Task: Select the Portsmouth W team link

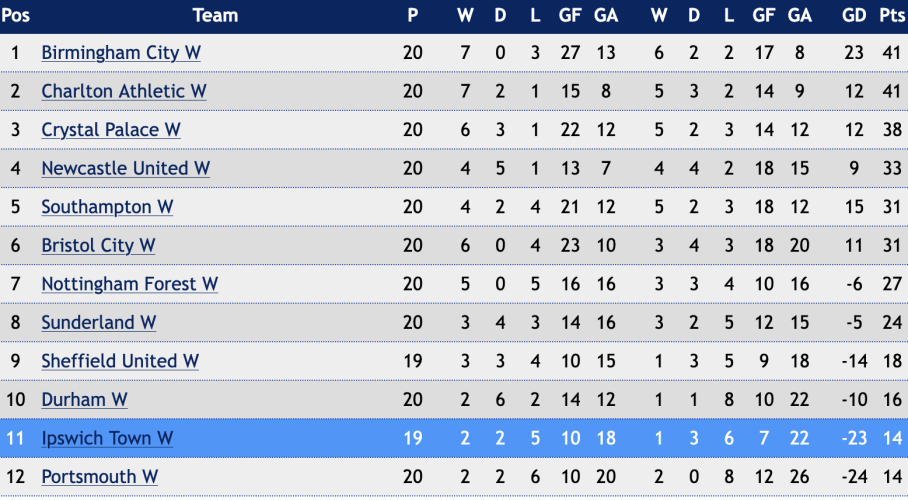Action: tap(99, 477)
